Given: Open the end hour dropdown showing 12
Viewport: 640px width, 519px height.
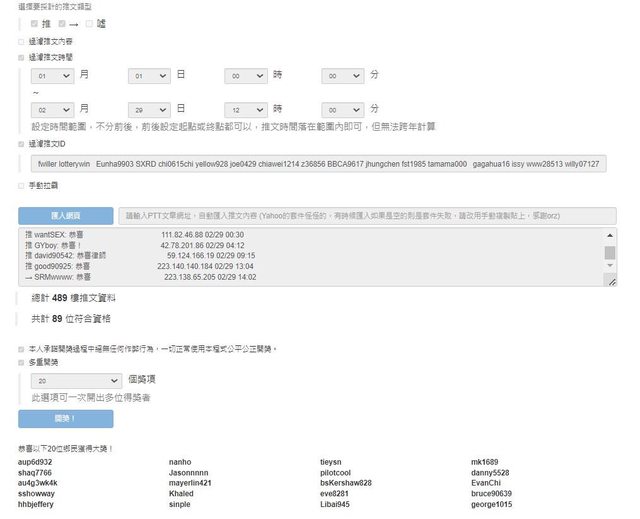Looking at the screenshot, I should click(246, 108).
